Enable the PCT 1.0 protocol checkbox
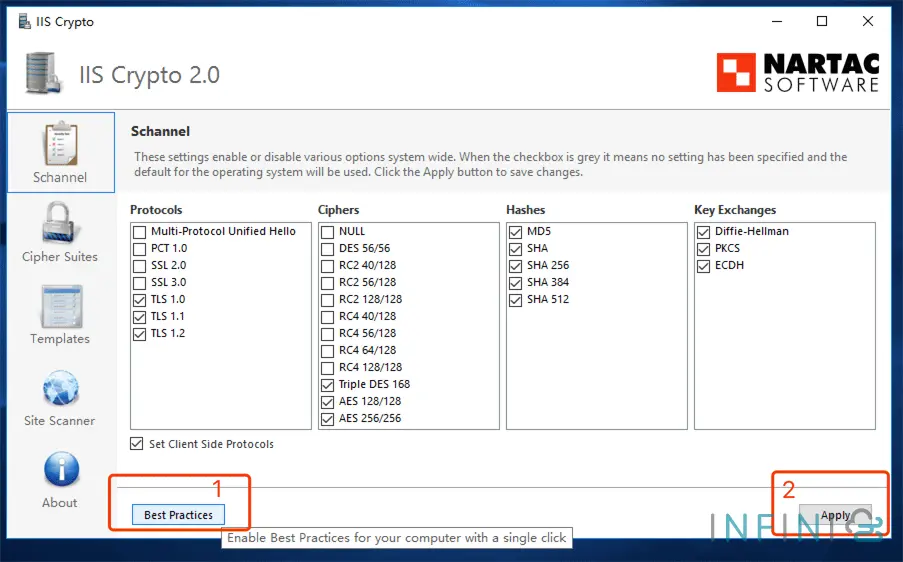Viewport: 903px width, 562px height. click(139, 249)
